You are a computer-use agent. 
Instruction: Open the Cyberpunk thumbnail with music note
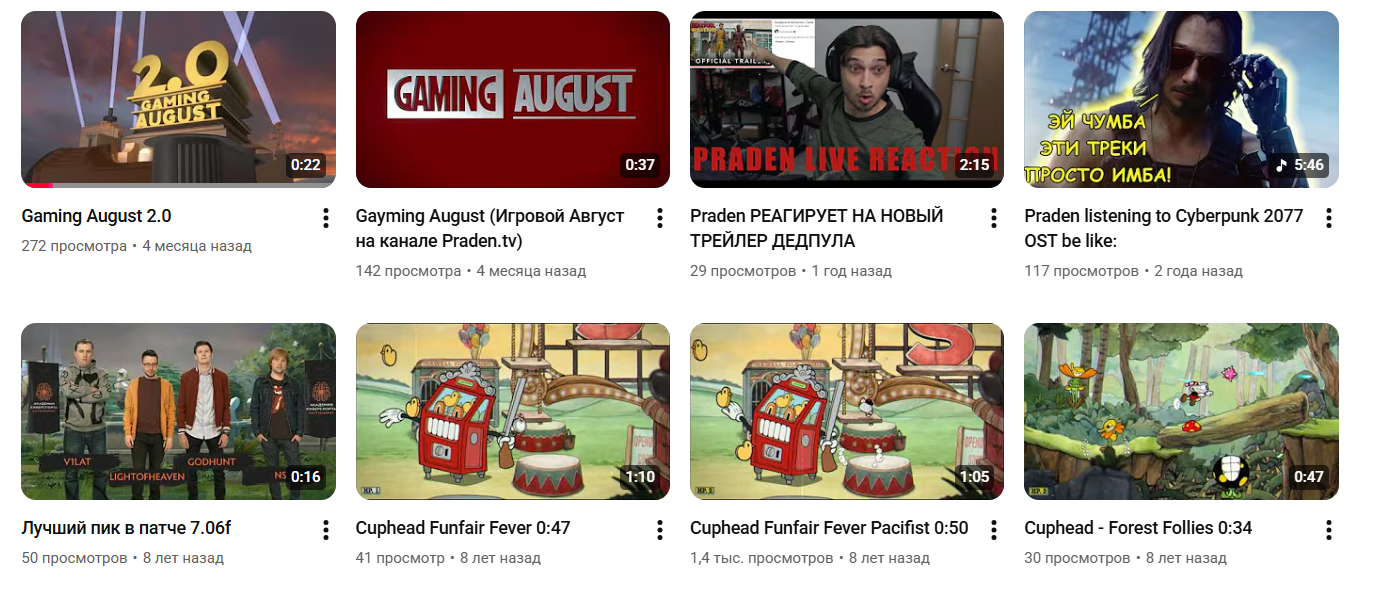[x=1181, y=99]
